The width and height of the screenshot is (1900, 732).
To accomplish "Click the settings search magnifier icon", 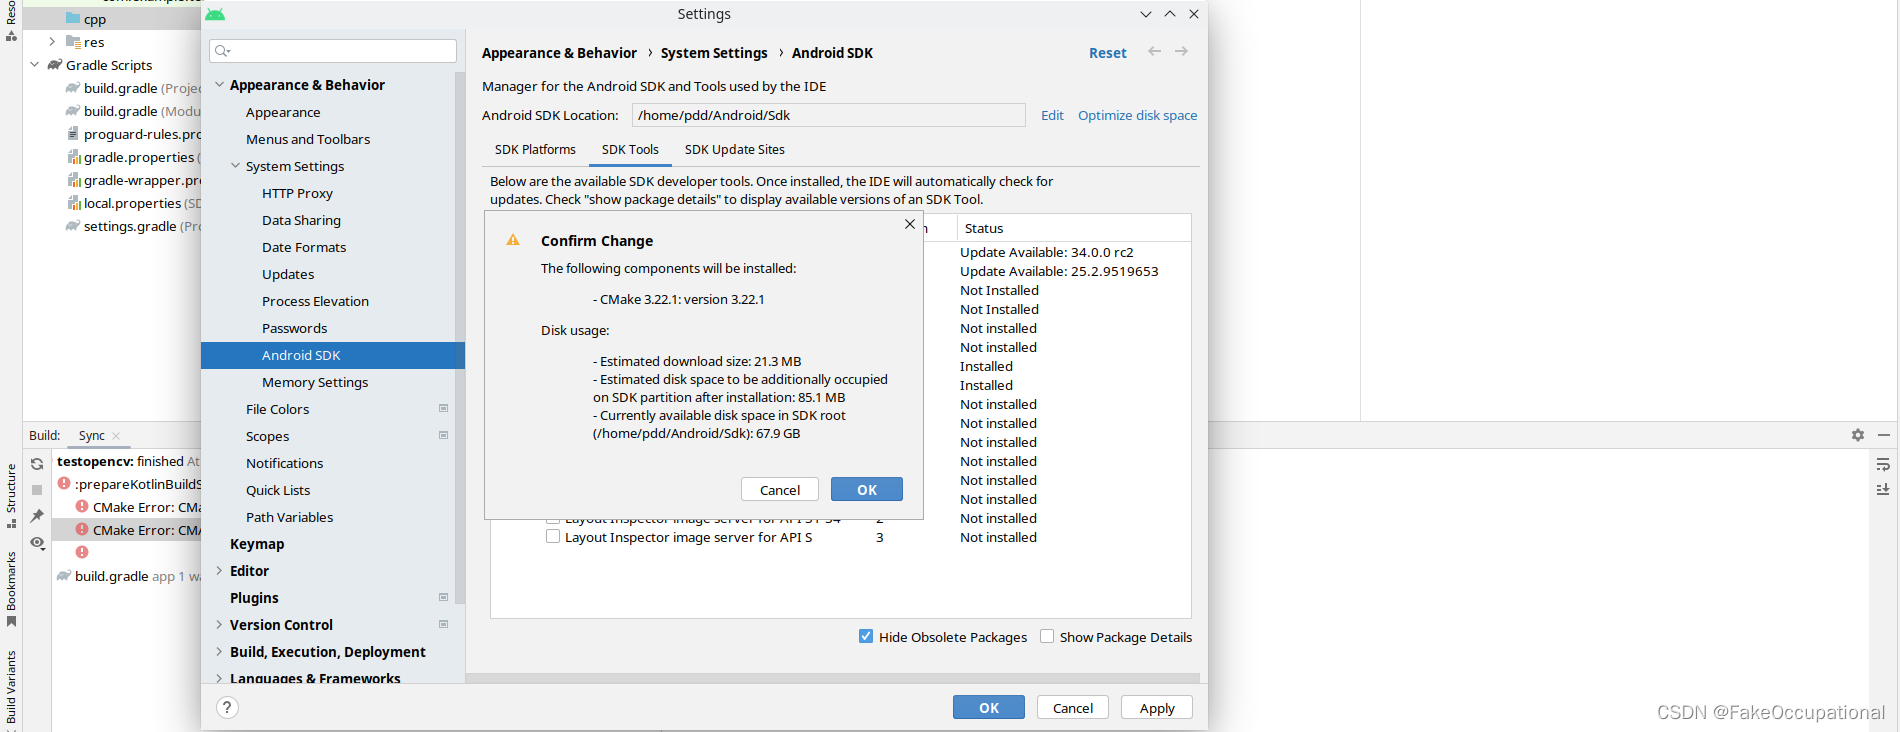I will 222,51.
